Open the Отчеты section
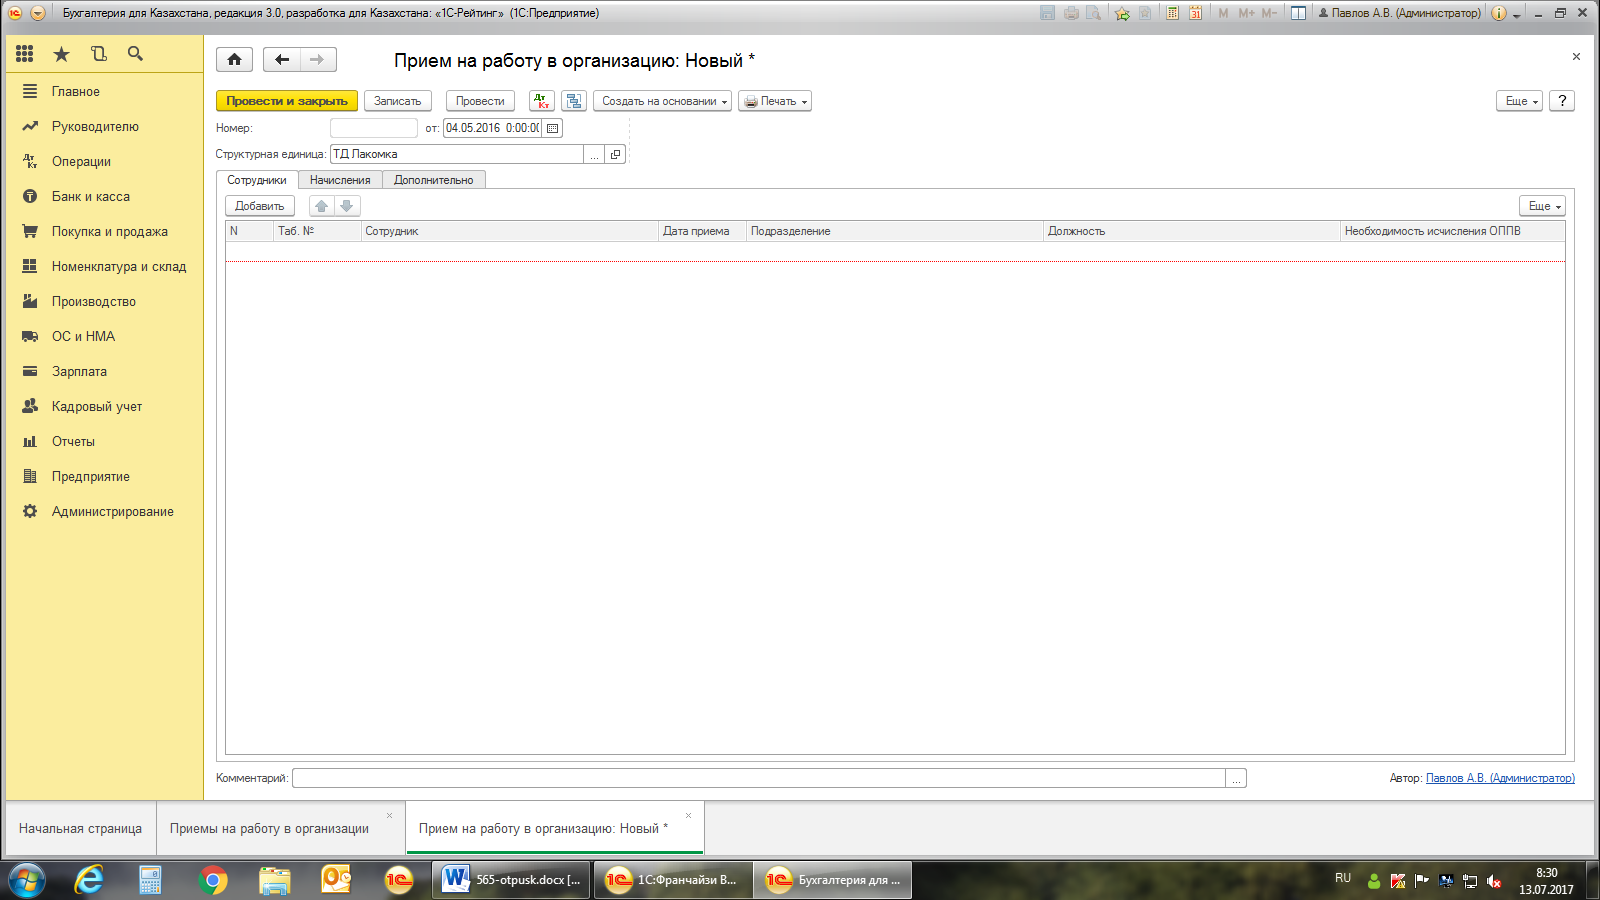Image resolution: width=1600 pixels, height=900 pixels. click(104, 441)
